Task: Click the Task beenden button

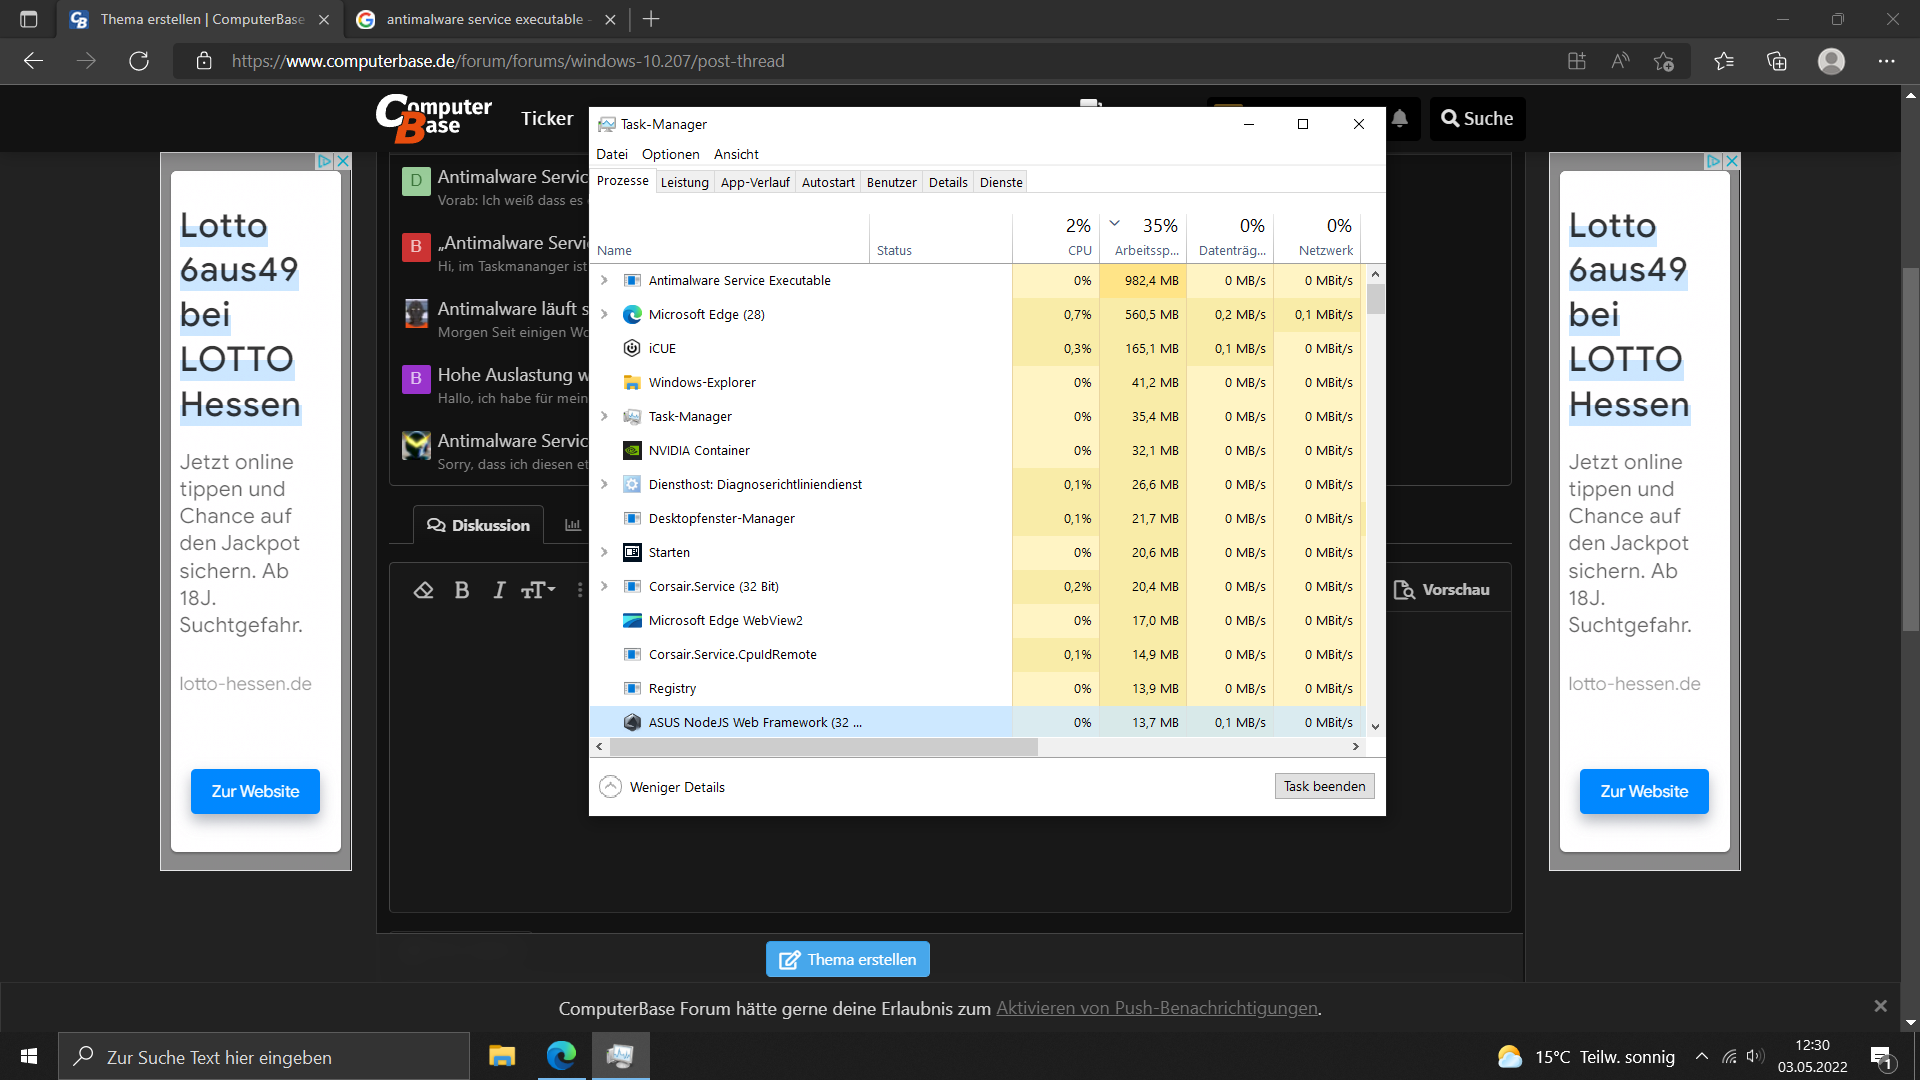Action: click(x=1324, y=786)
